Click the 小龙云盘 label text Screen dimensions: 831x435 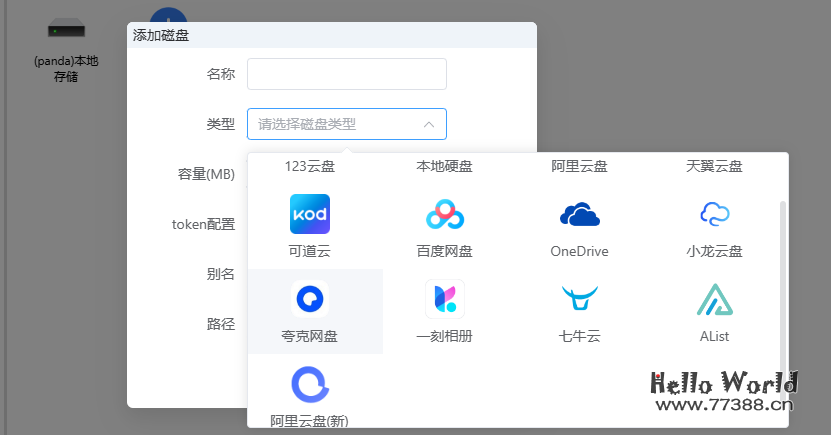click(714, 251)
